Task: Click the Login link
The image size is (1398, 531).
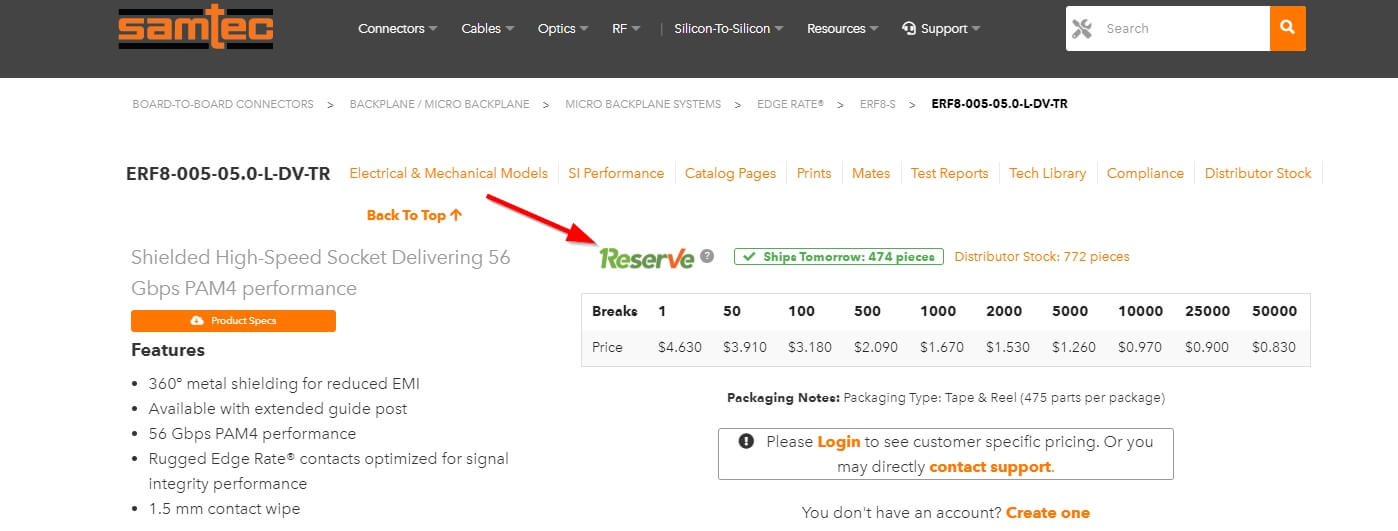Action: (839, 441)
